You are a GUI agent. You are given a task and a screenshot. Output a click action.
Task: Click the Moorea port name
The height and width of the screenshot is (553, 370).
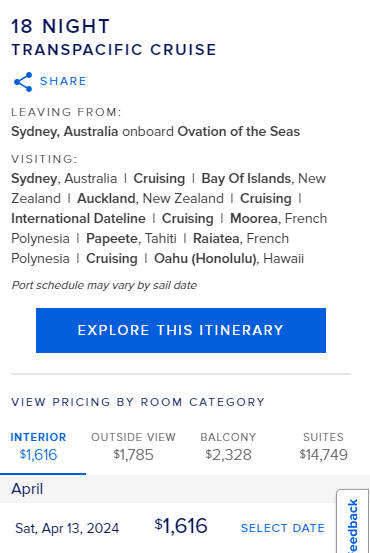[x=254, y=218]
